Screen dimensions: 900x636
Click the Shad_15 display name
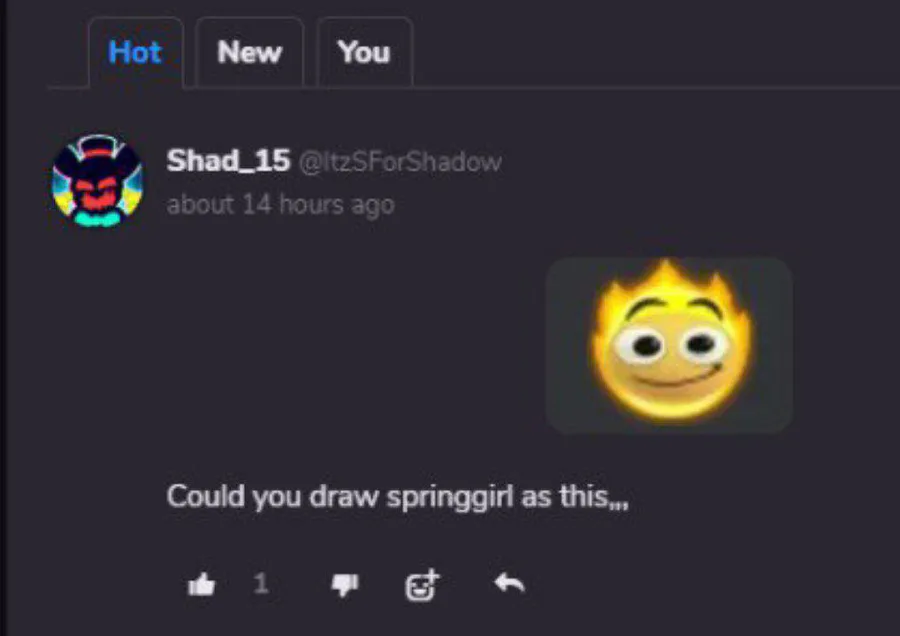point(228,160)
